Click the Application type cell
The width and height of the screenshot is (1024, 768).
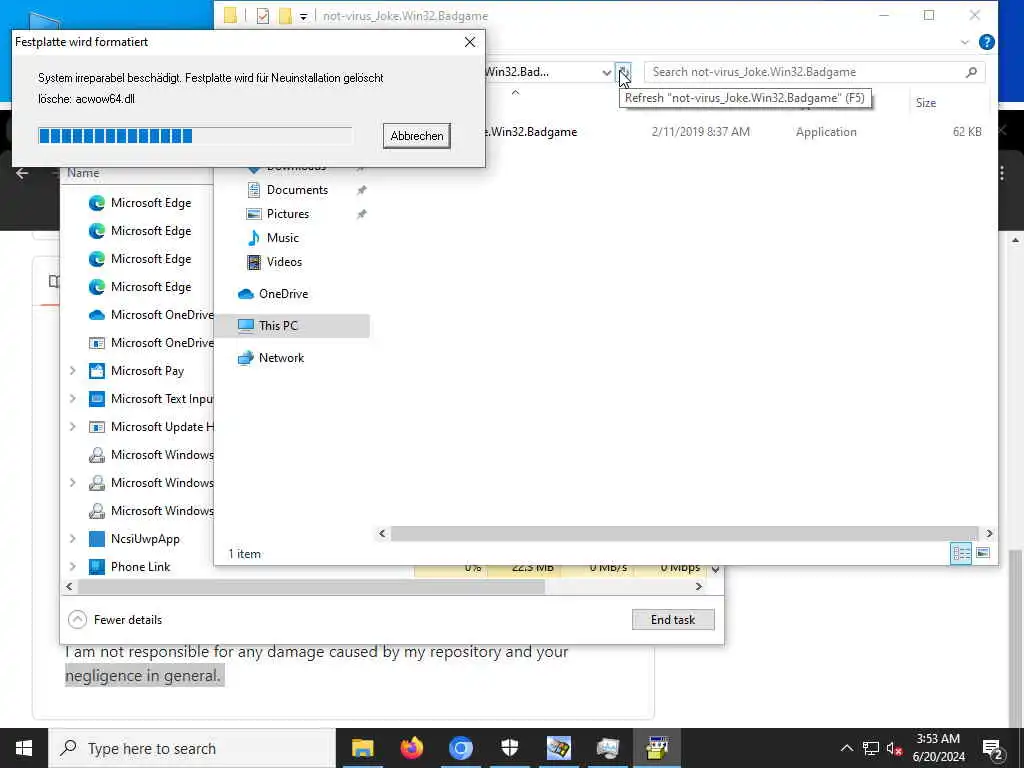coord(825,132)
